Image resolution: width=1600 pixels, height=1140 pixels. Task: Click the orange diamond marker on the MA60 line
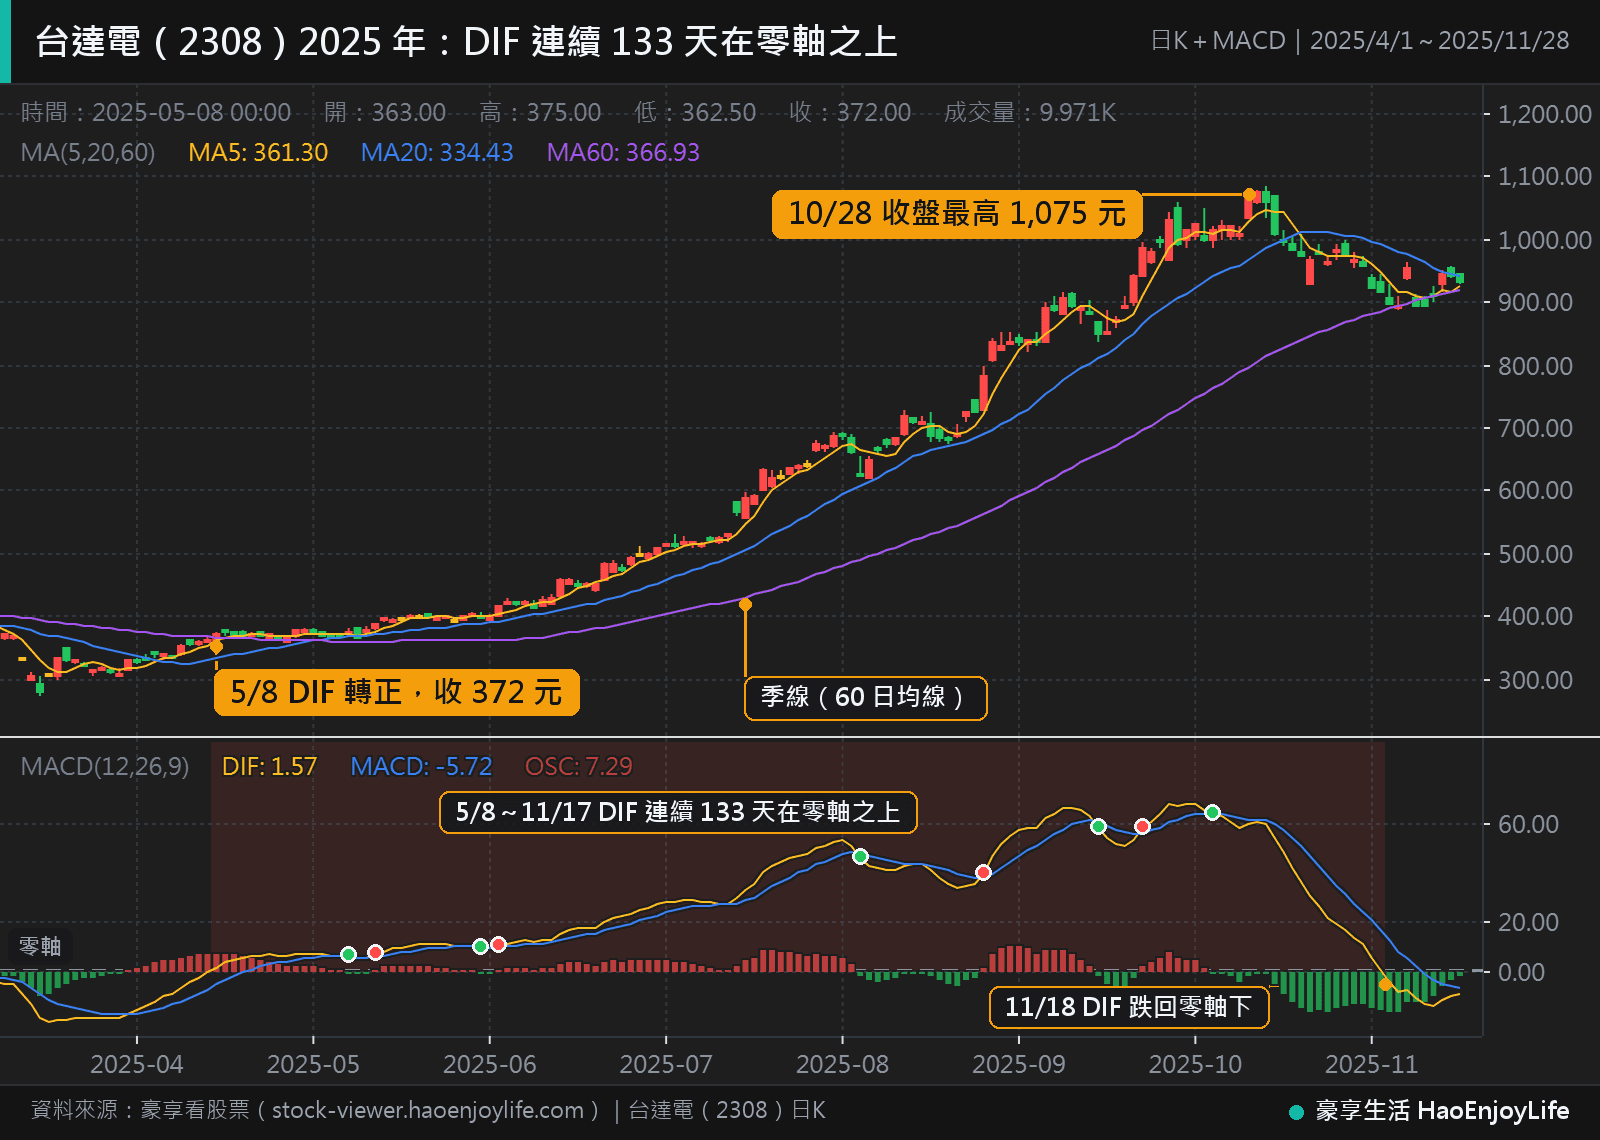pyautogui.click(x=745, y=604)
